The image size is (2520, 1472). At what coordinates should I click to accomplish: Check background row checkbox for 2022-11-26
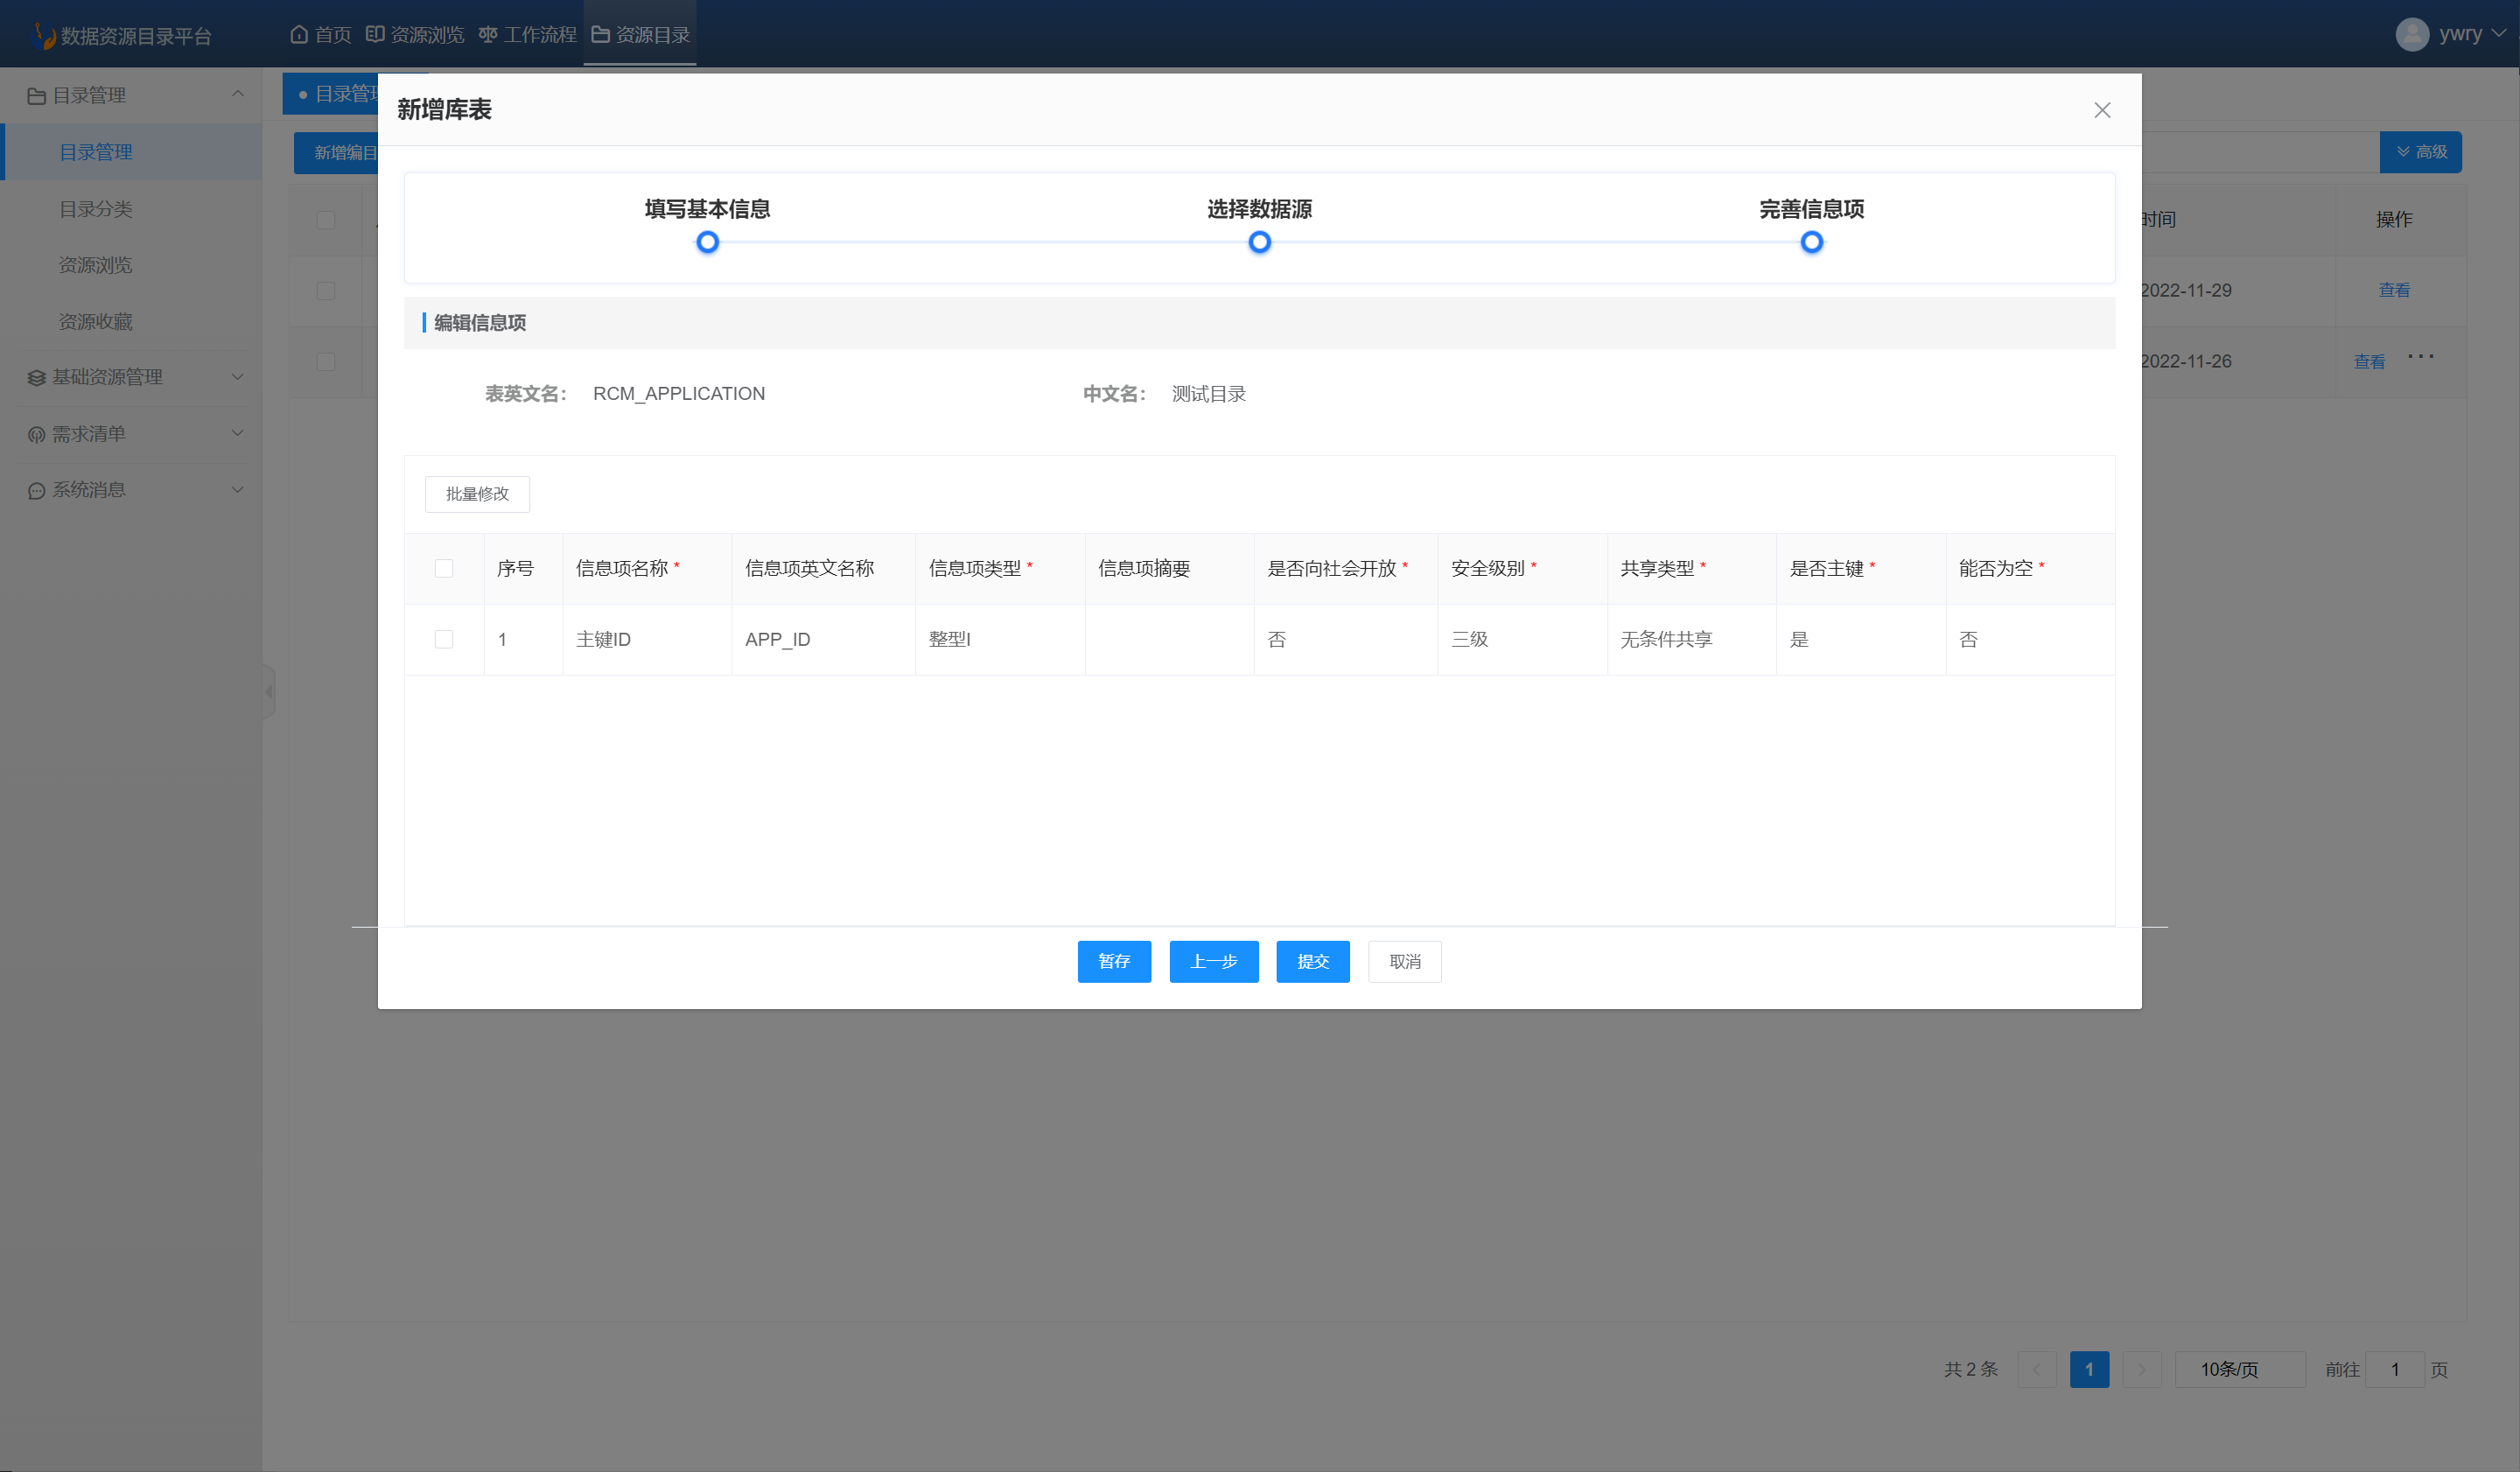(326, 362)
